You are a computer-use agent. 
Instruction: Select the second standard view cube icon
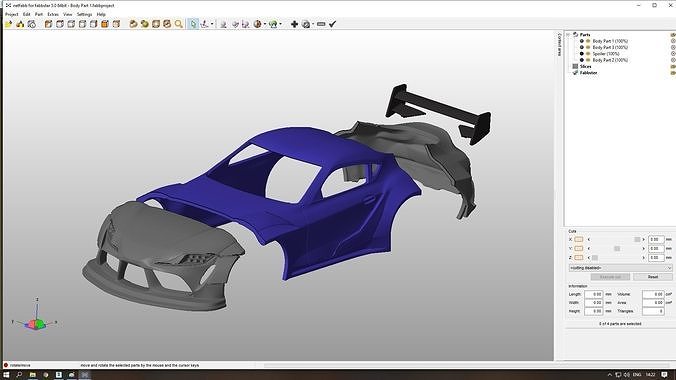[59, 24]
